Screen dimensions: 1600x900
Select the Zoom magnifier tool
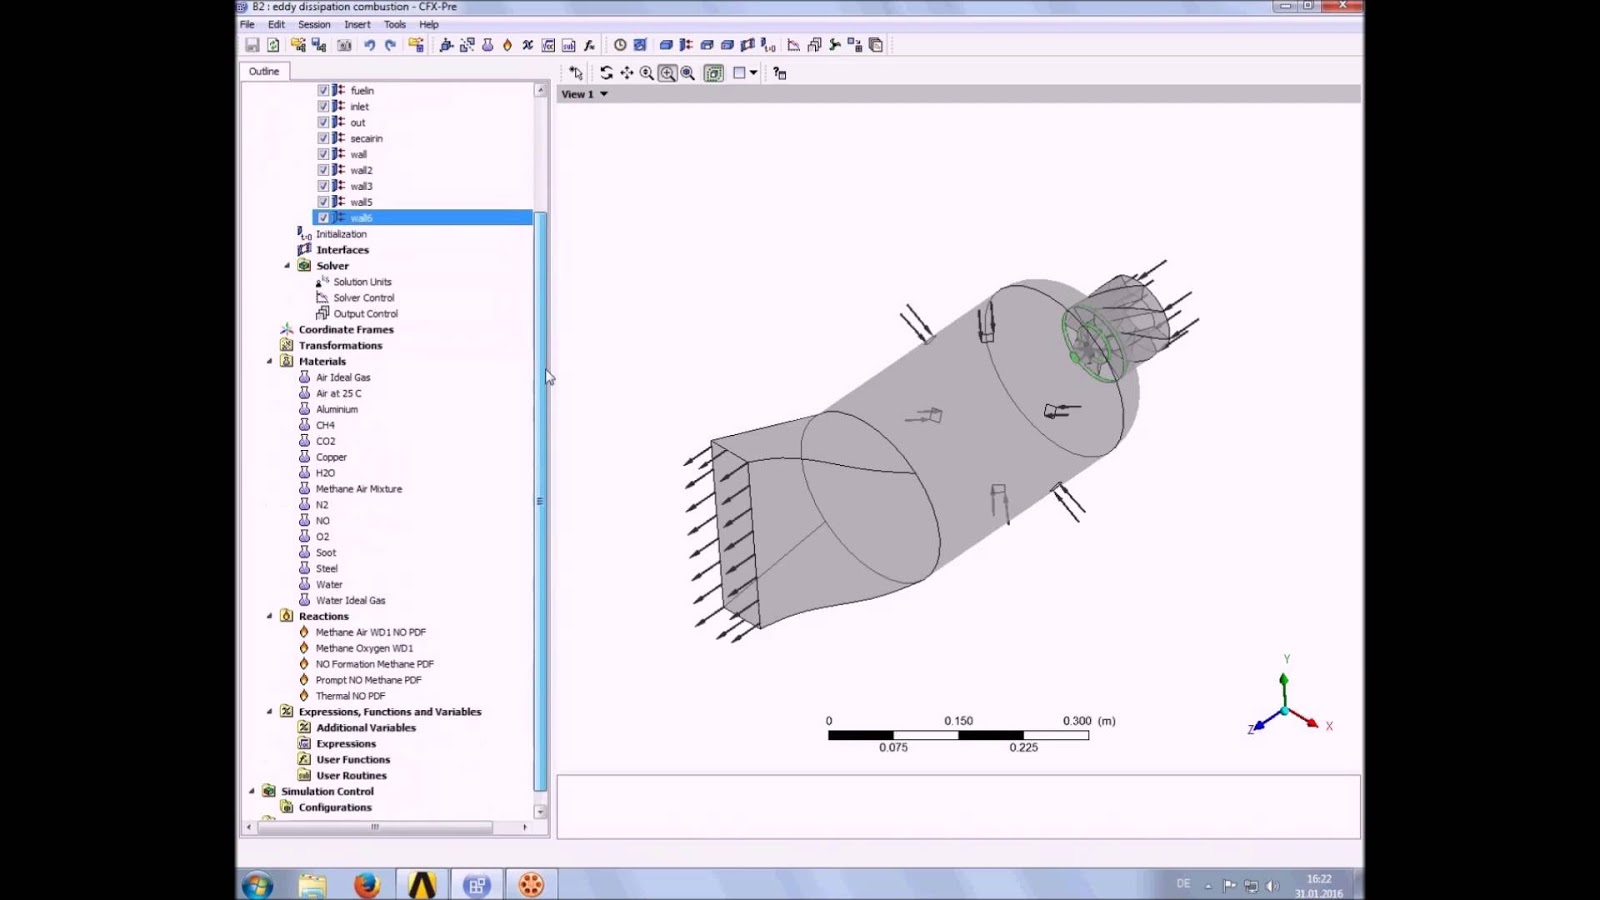point(647,73)
